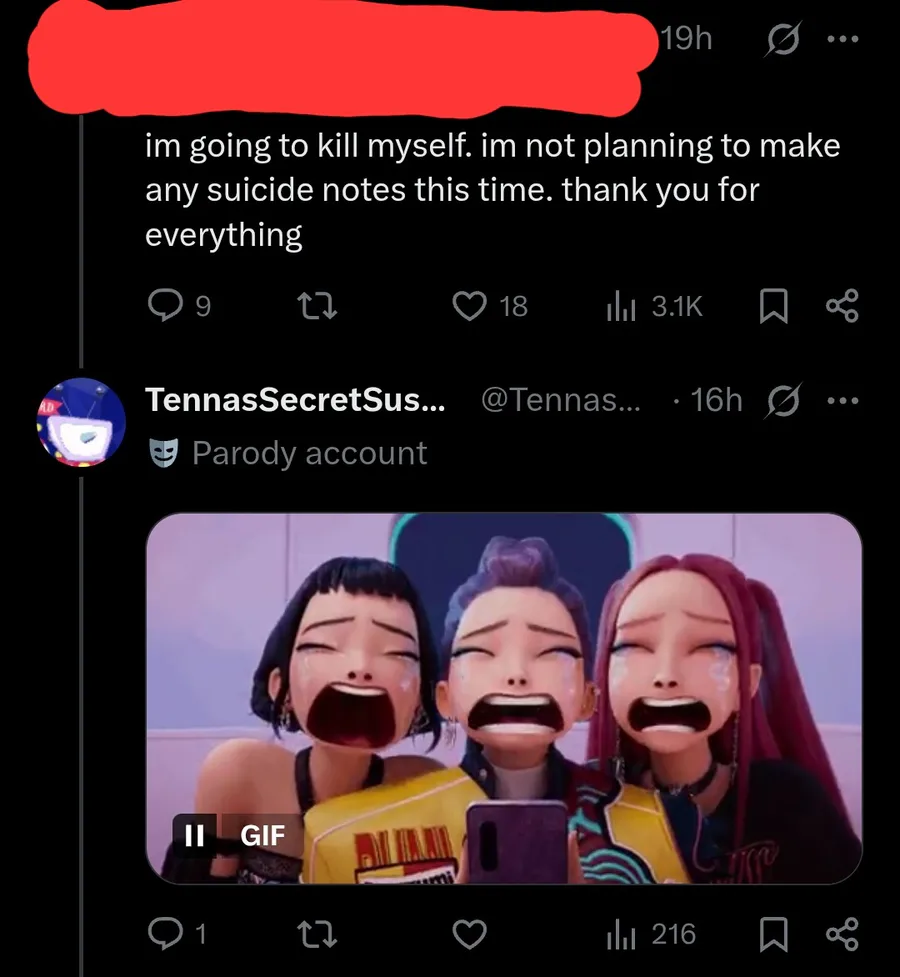
Task: Like the top post with 18 likes
Action: click(470, 306)
